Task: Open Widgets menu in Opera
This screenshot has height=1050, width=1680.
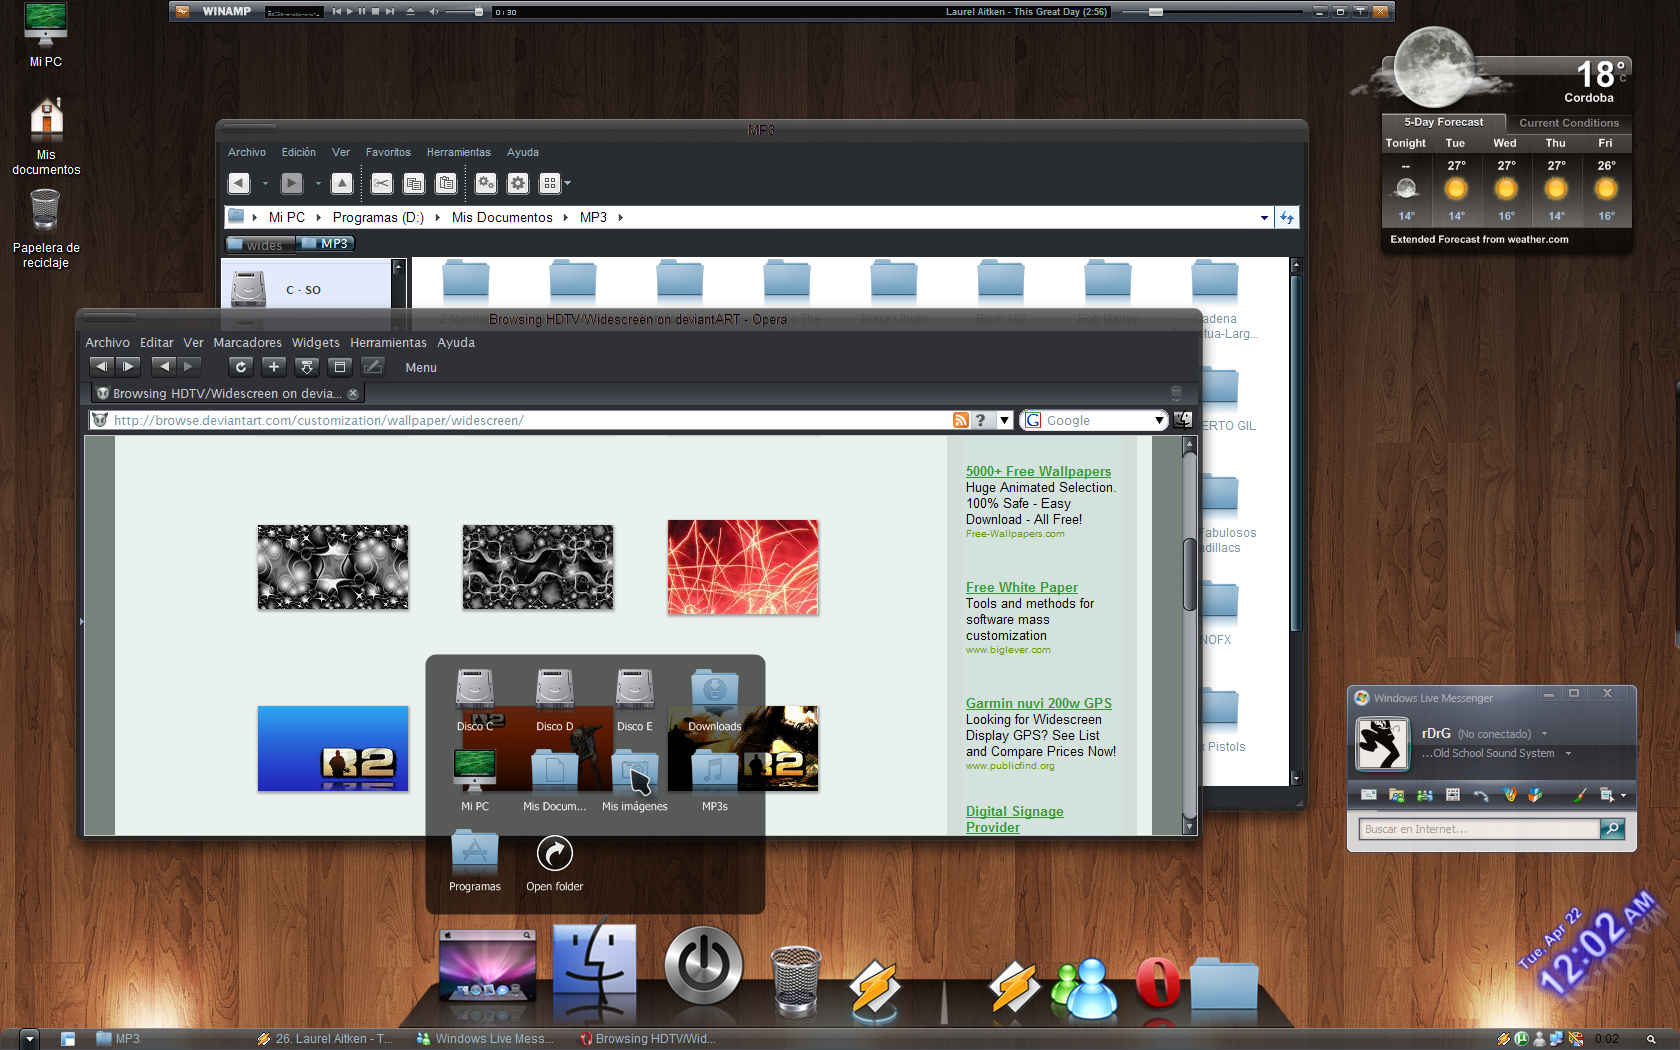Action: 316,342
